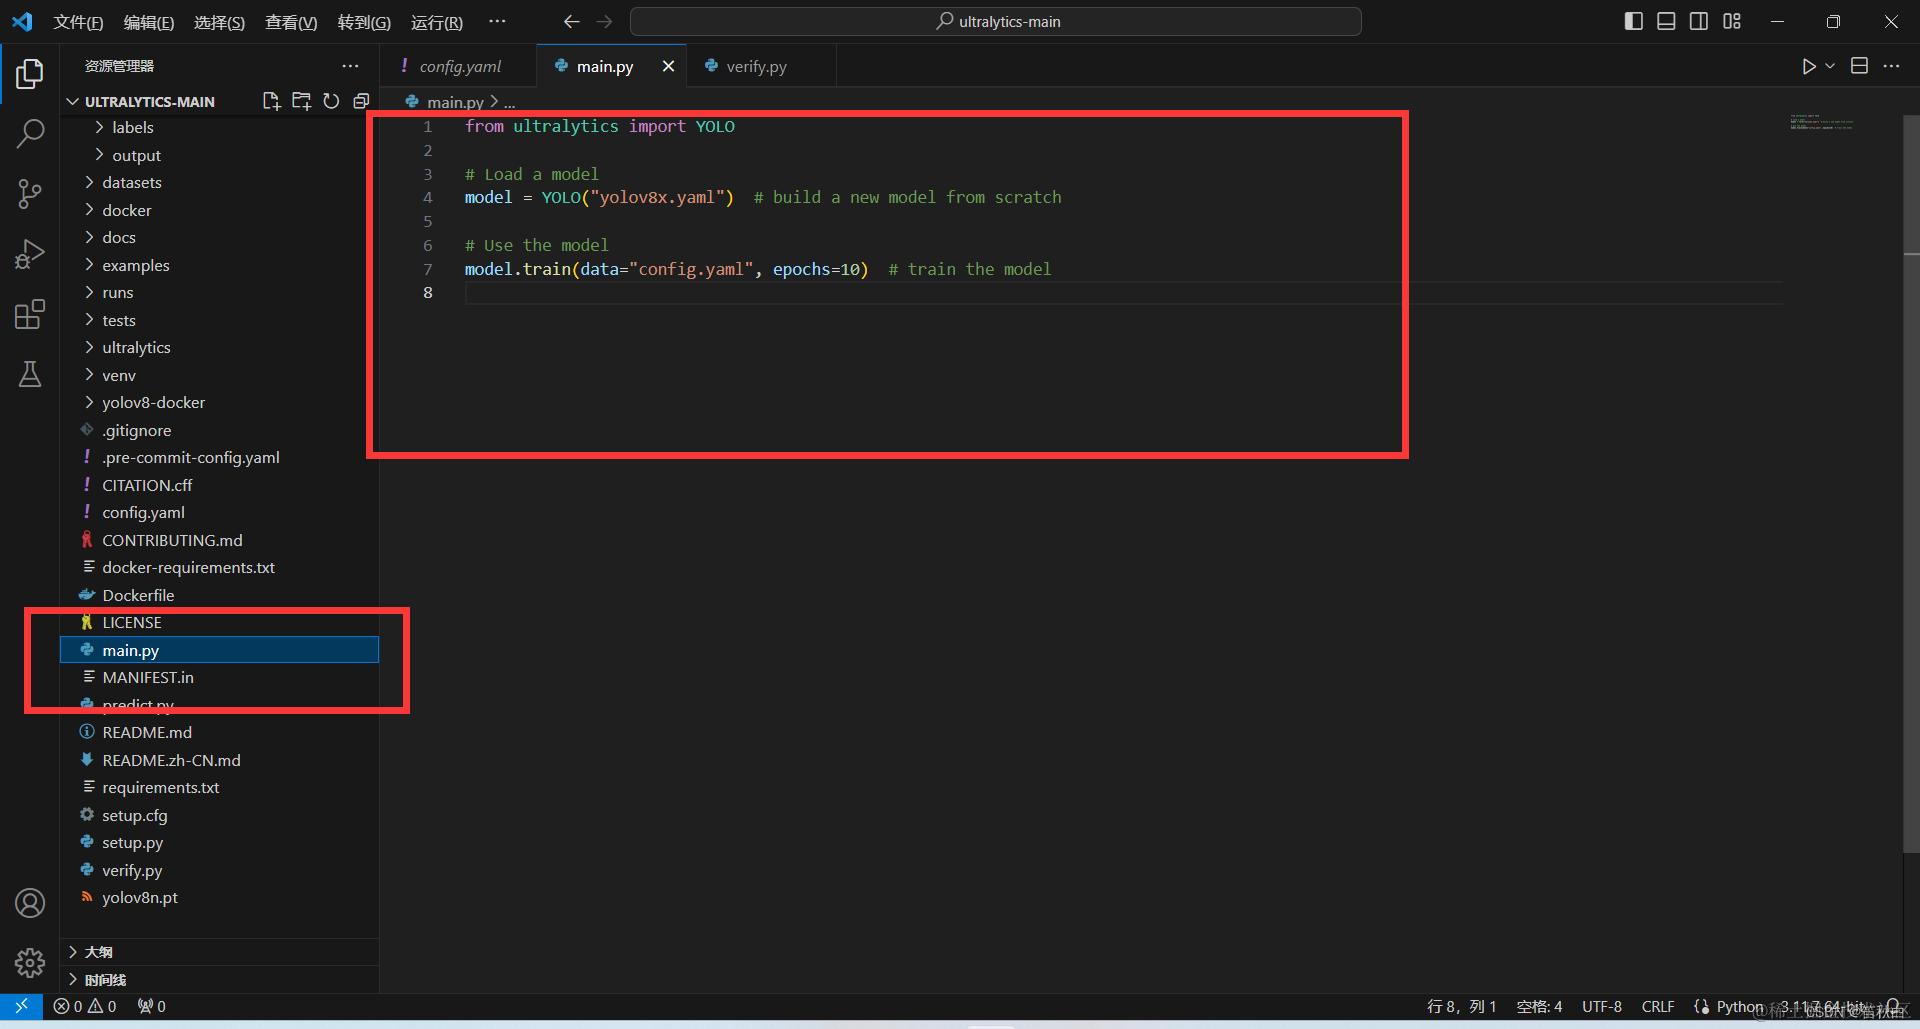Open the Source Control view
Screen dimensions: 1920x1029
[30, 194]
